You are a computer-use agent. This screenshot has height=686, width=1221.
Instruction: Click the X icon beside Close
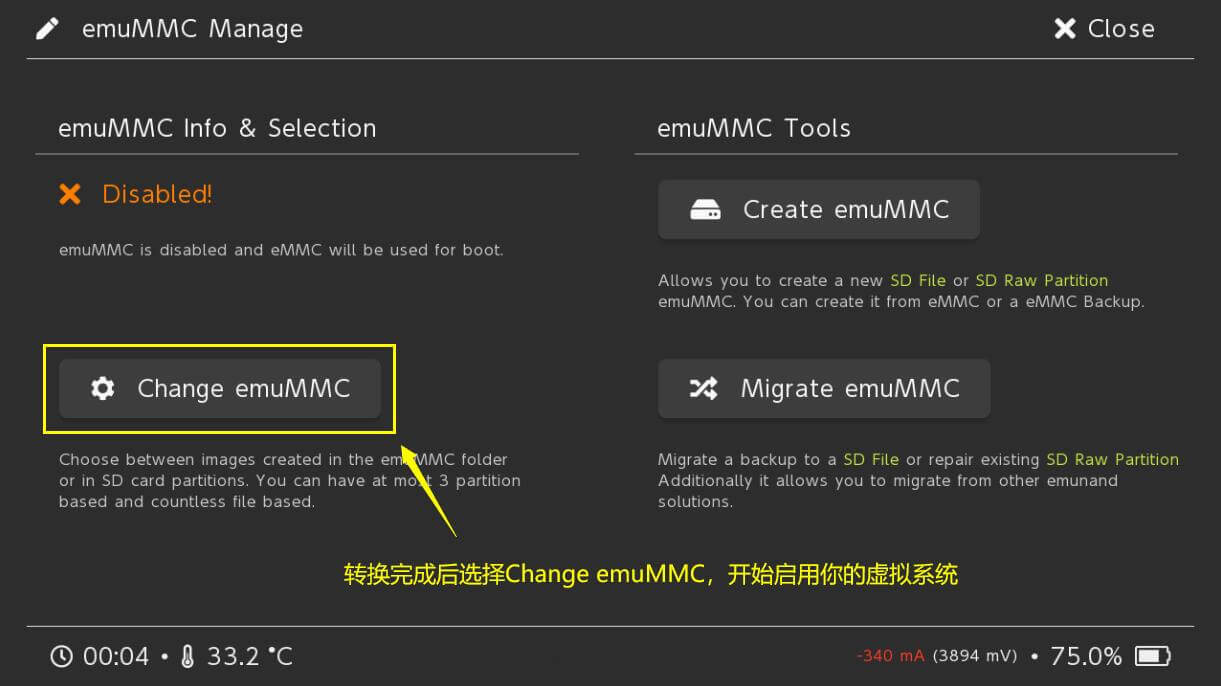(1064, 29)
